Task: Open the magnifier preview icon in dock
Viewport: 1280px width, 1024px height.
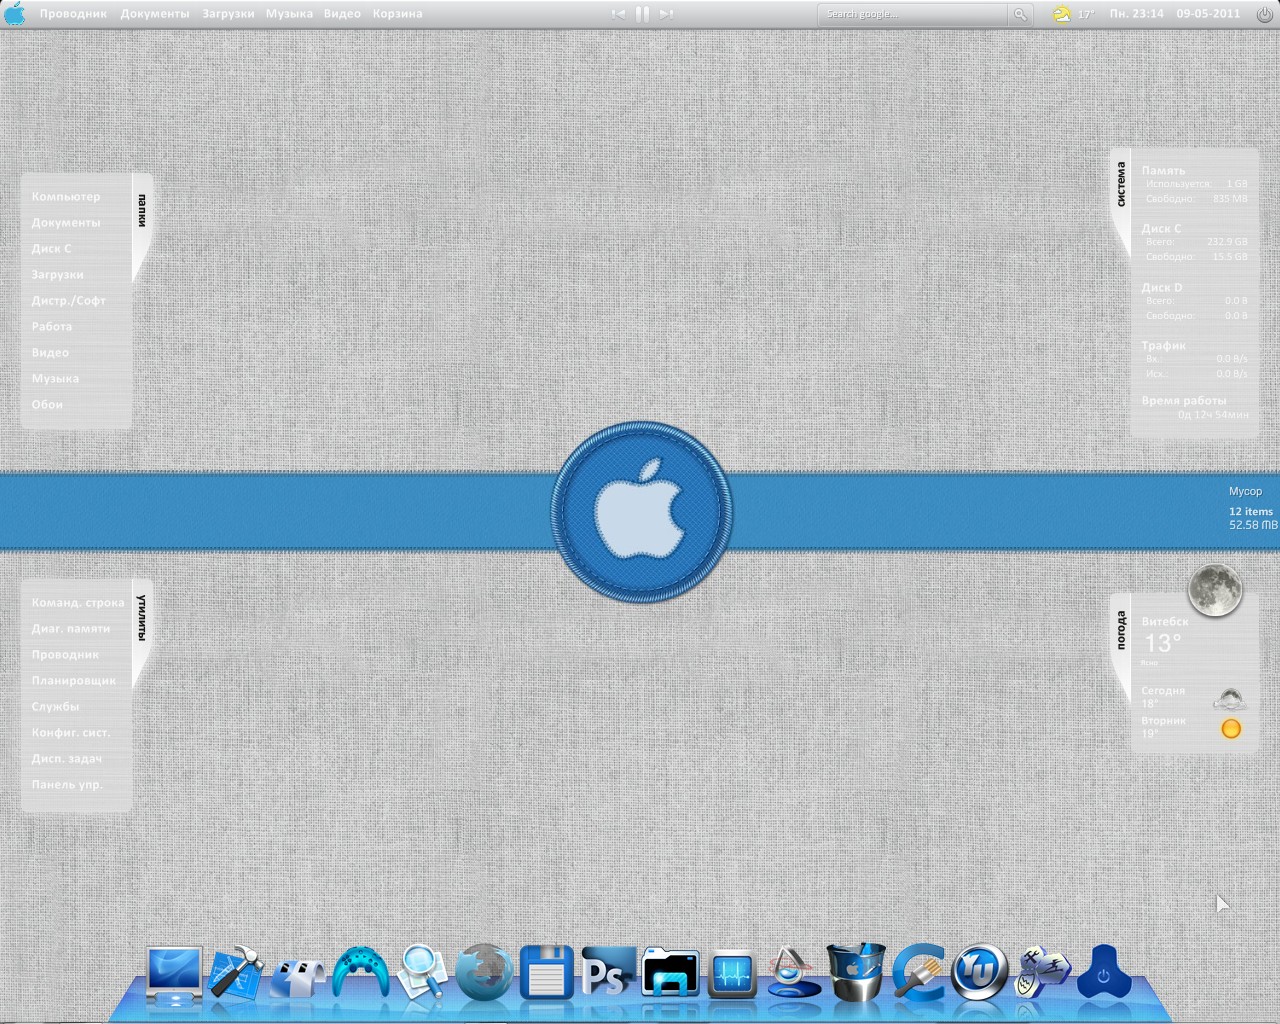Action: pyautogui.click(x=422, y=973)
